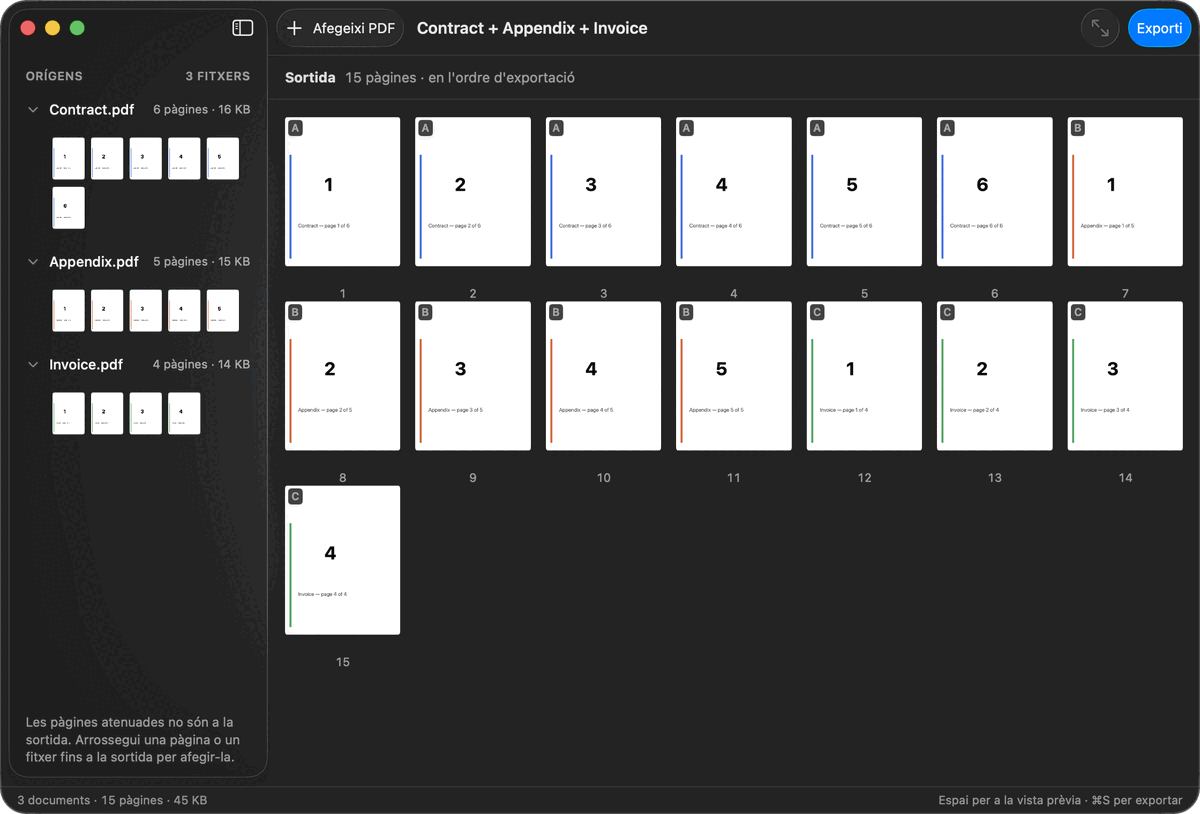Image resolution: width=1200 pixels, height=814 pixels.
Task: Select Invoice.pdf page 1 sidebar thumbnail
Action: (x=69, y=414)
